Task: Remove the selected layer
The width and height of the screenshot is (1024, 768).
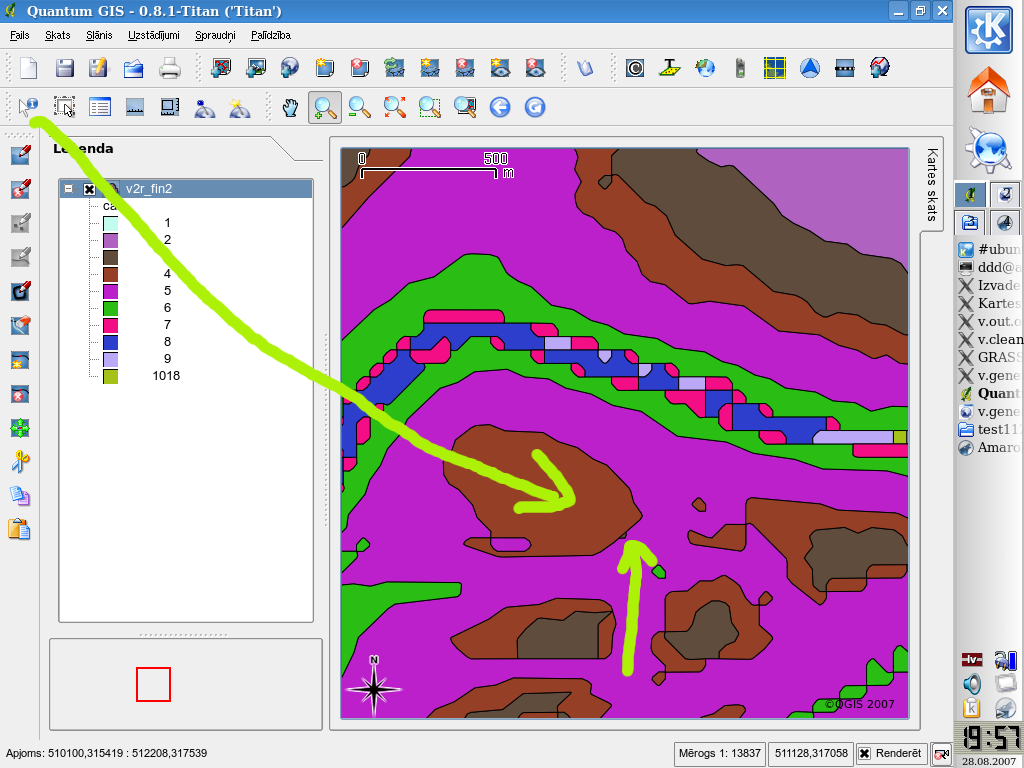Action: click(x=359, y=68)
